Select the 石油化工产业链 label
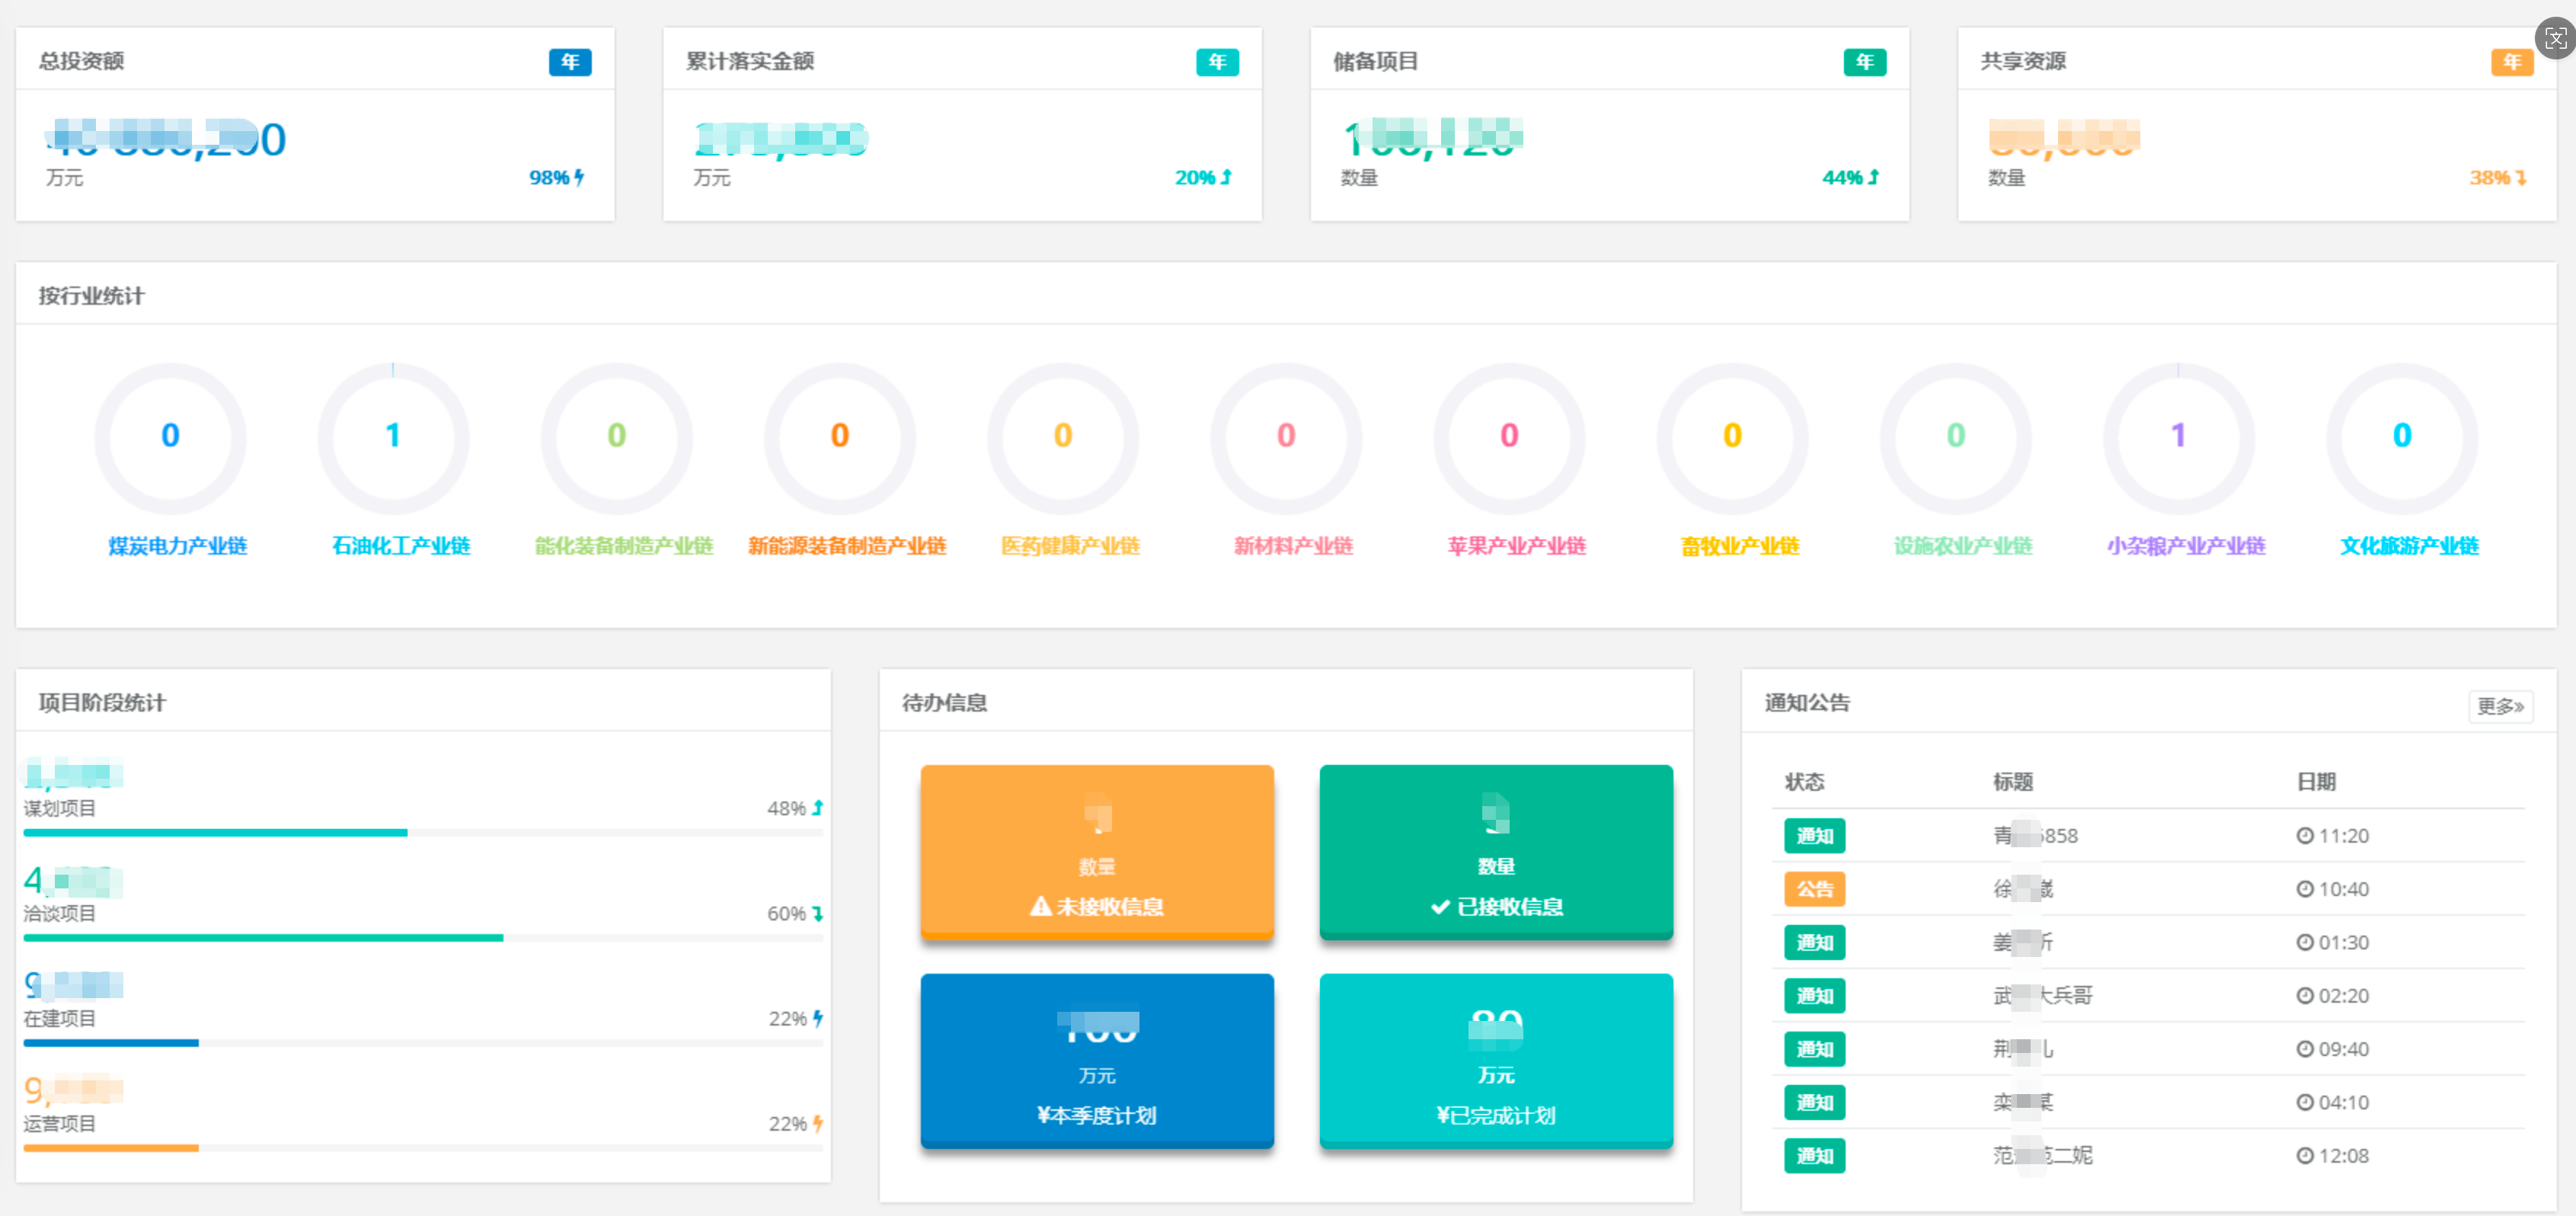The width and height of the screenshot is (2576, 1216). (401, 546)
